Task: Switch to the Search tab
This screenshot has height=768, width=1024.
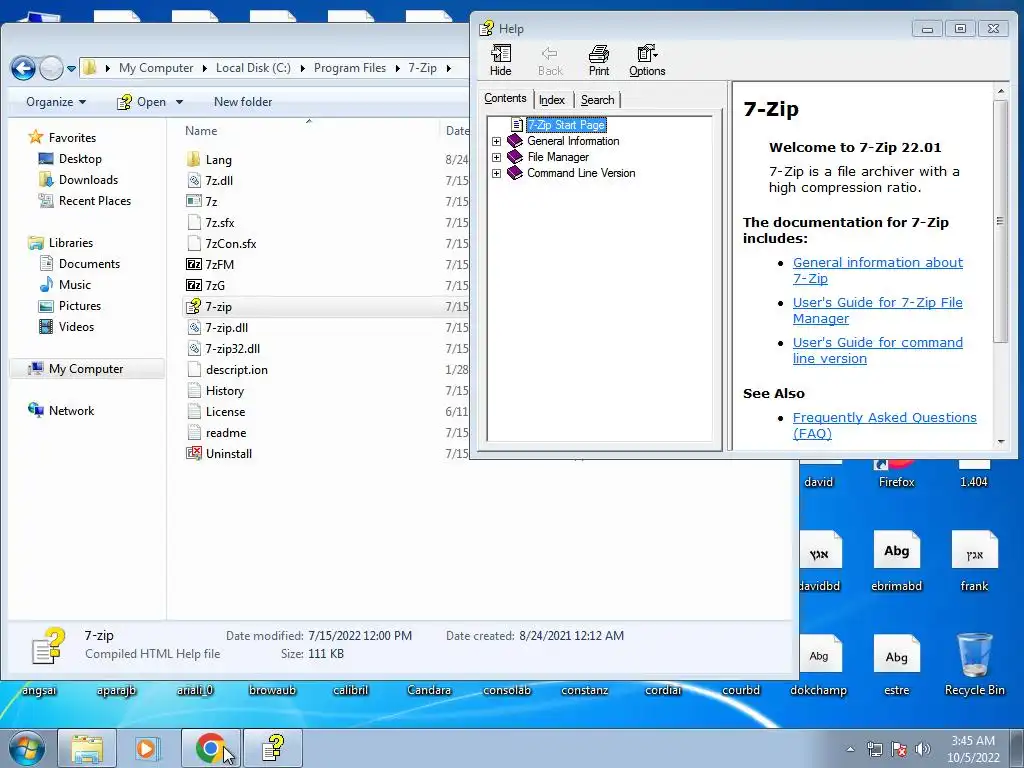Action: pos(598,100)
